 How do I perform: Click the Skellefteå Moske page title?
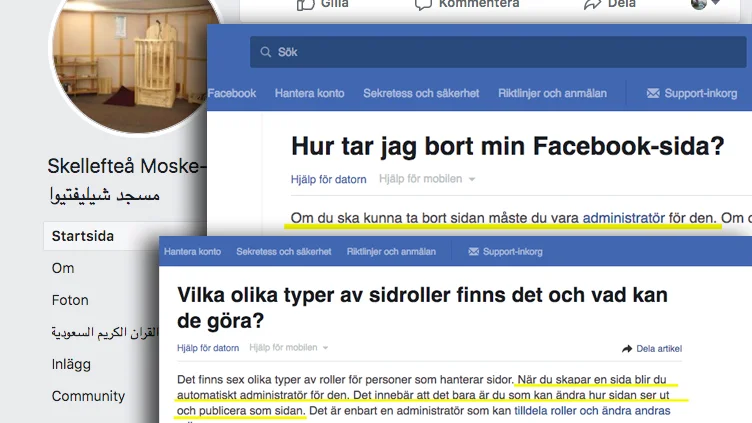[x=127, y=166]
